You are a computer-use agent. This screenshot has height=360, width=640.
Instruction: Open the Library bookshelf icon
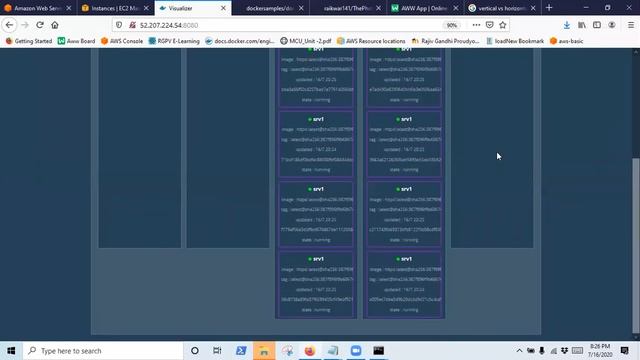(x=582, y=25)
